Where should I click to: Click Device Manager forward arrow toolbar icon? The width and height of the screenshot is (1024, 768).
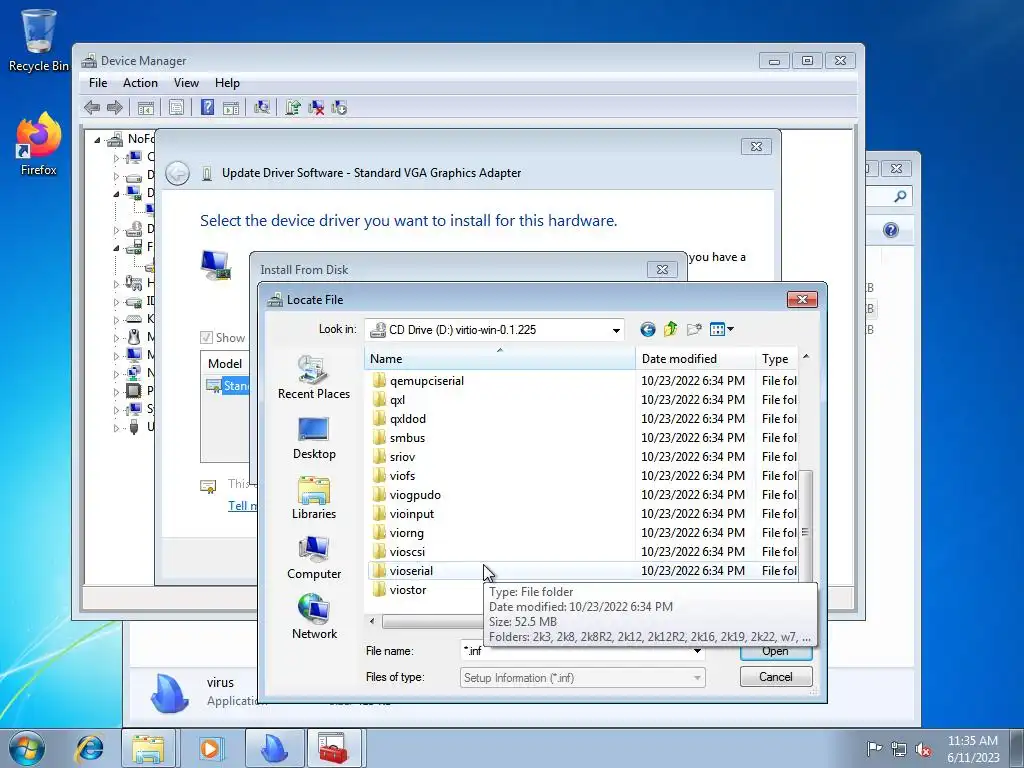115,108
